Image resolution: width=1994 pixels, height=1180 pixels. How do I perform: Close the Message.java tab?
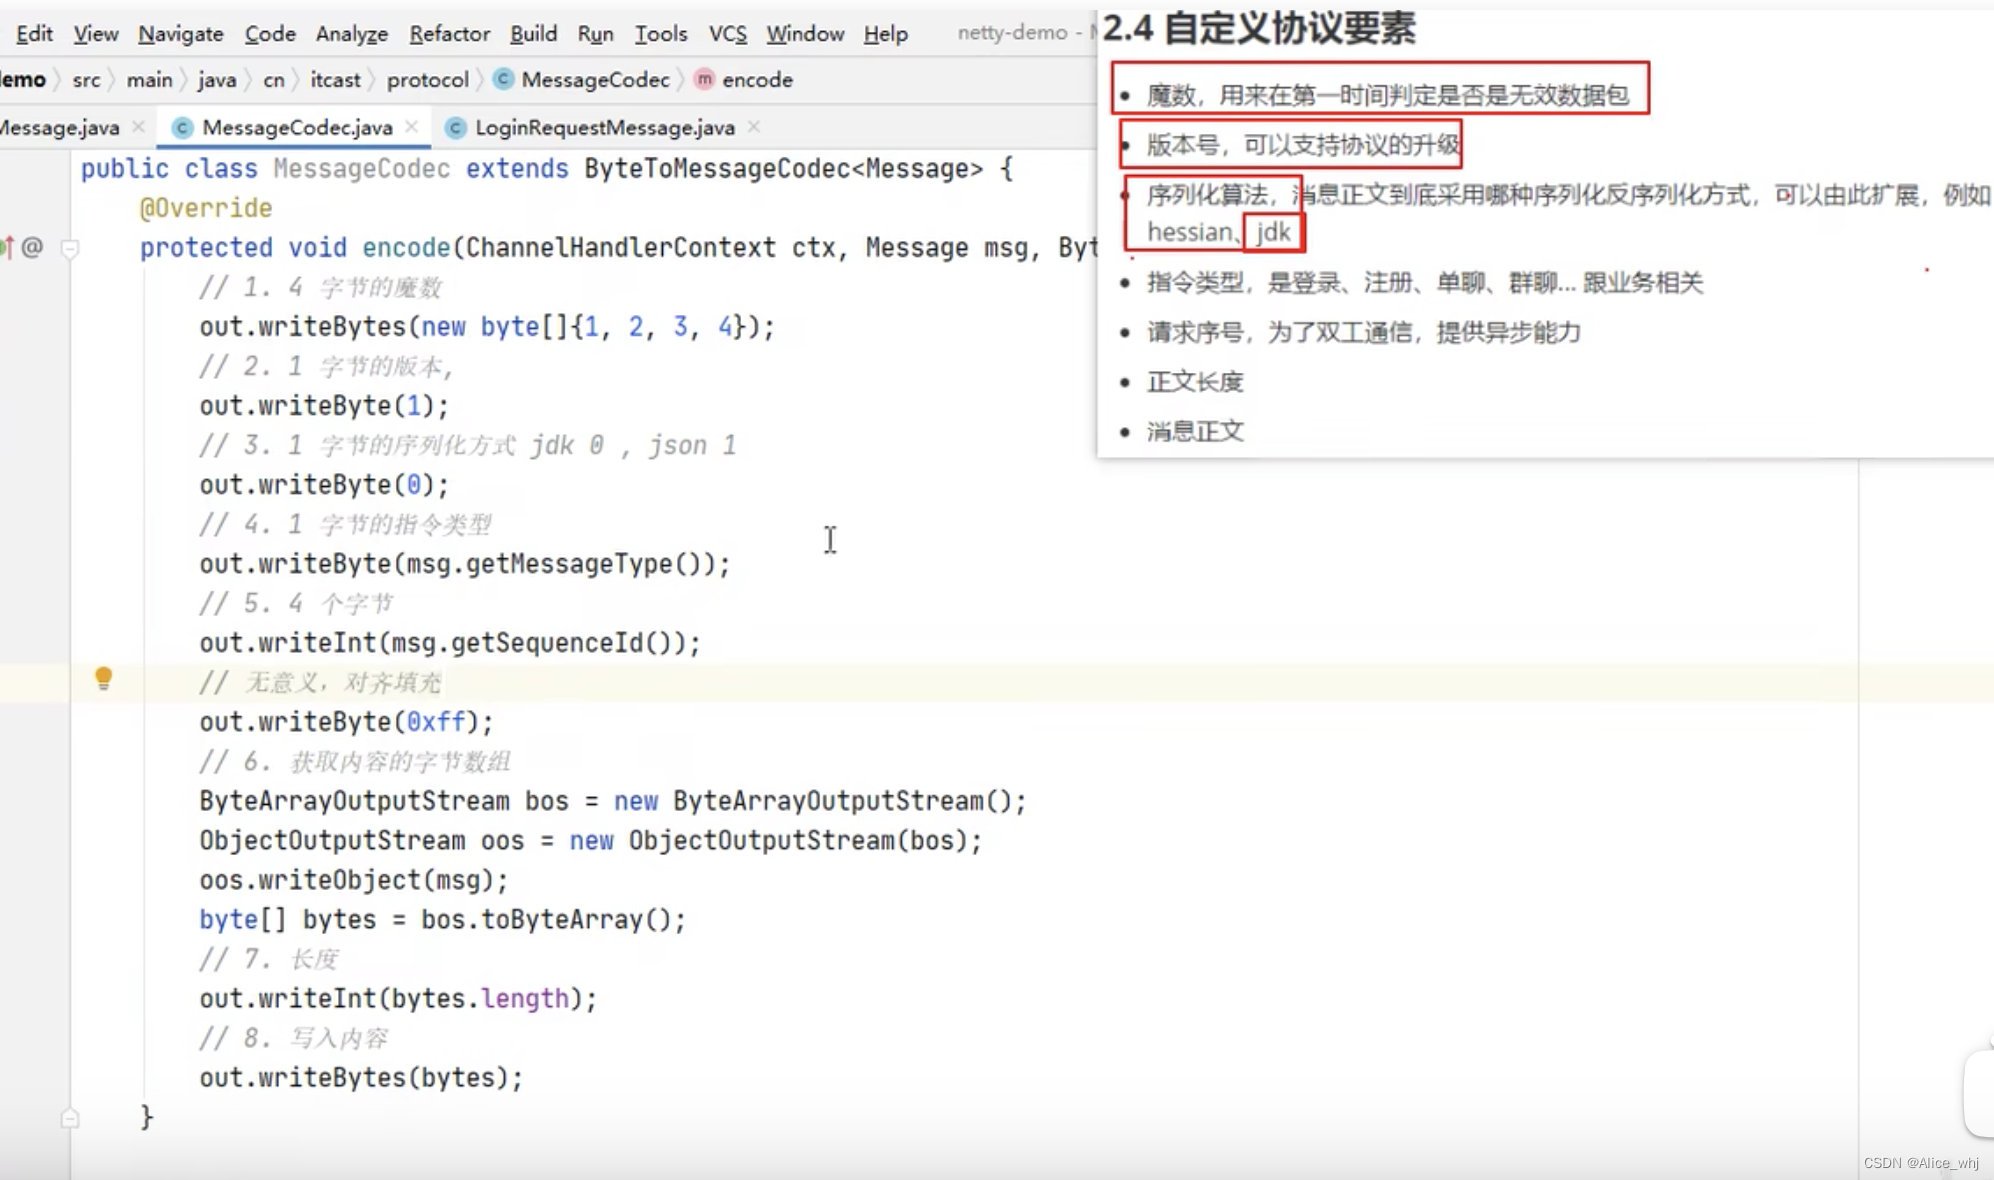(x=138, y=127)
